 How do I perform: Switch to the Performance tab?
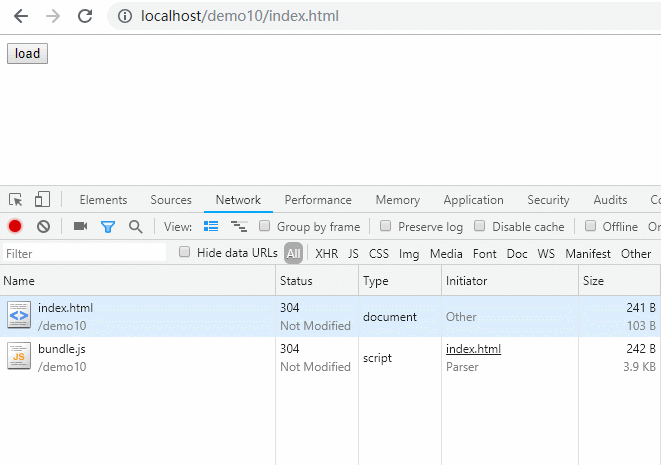click(318, 200)
